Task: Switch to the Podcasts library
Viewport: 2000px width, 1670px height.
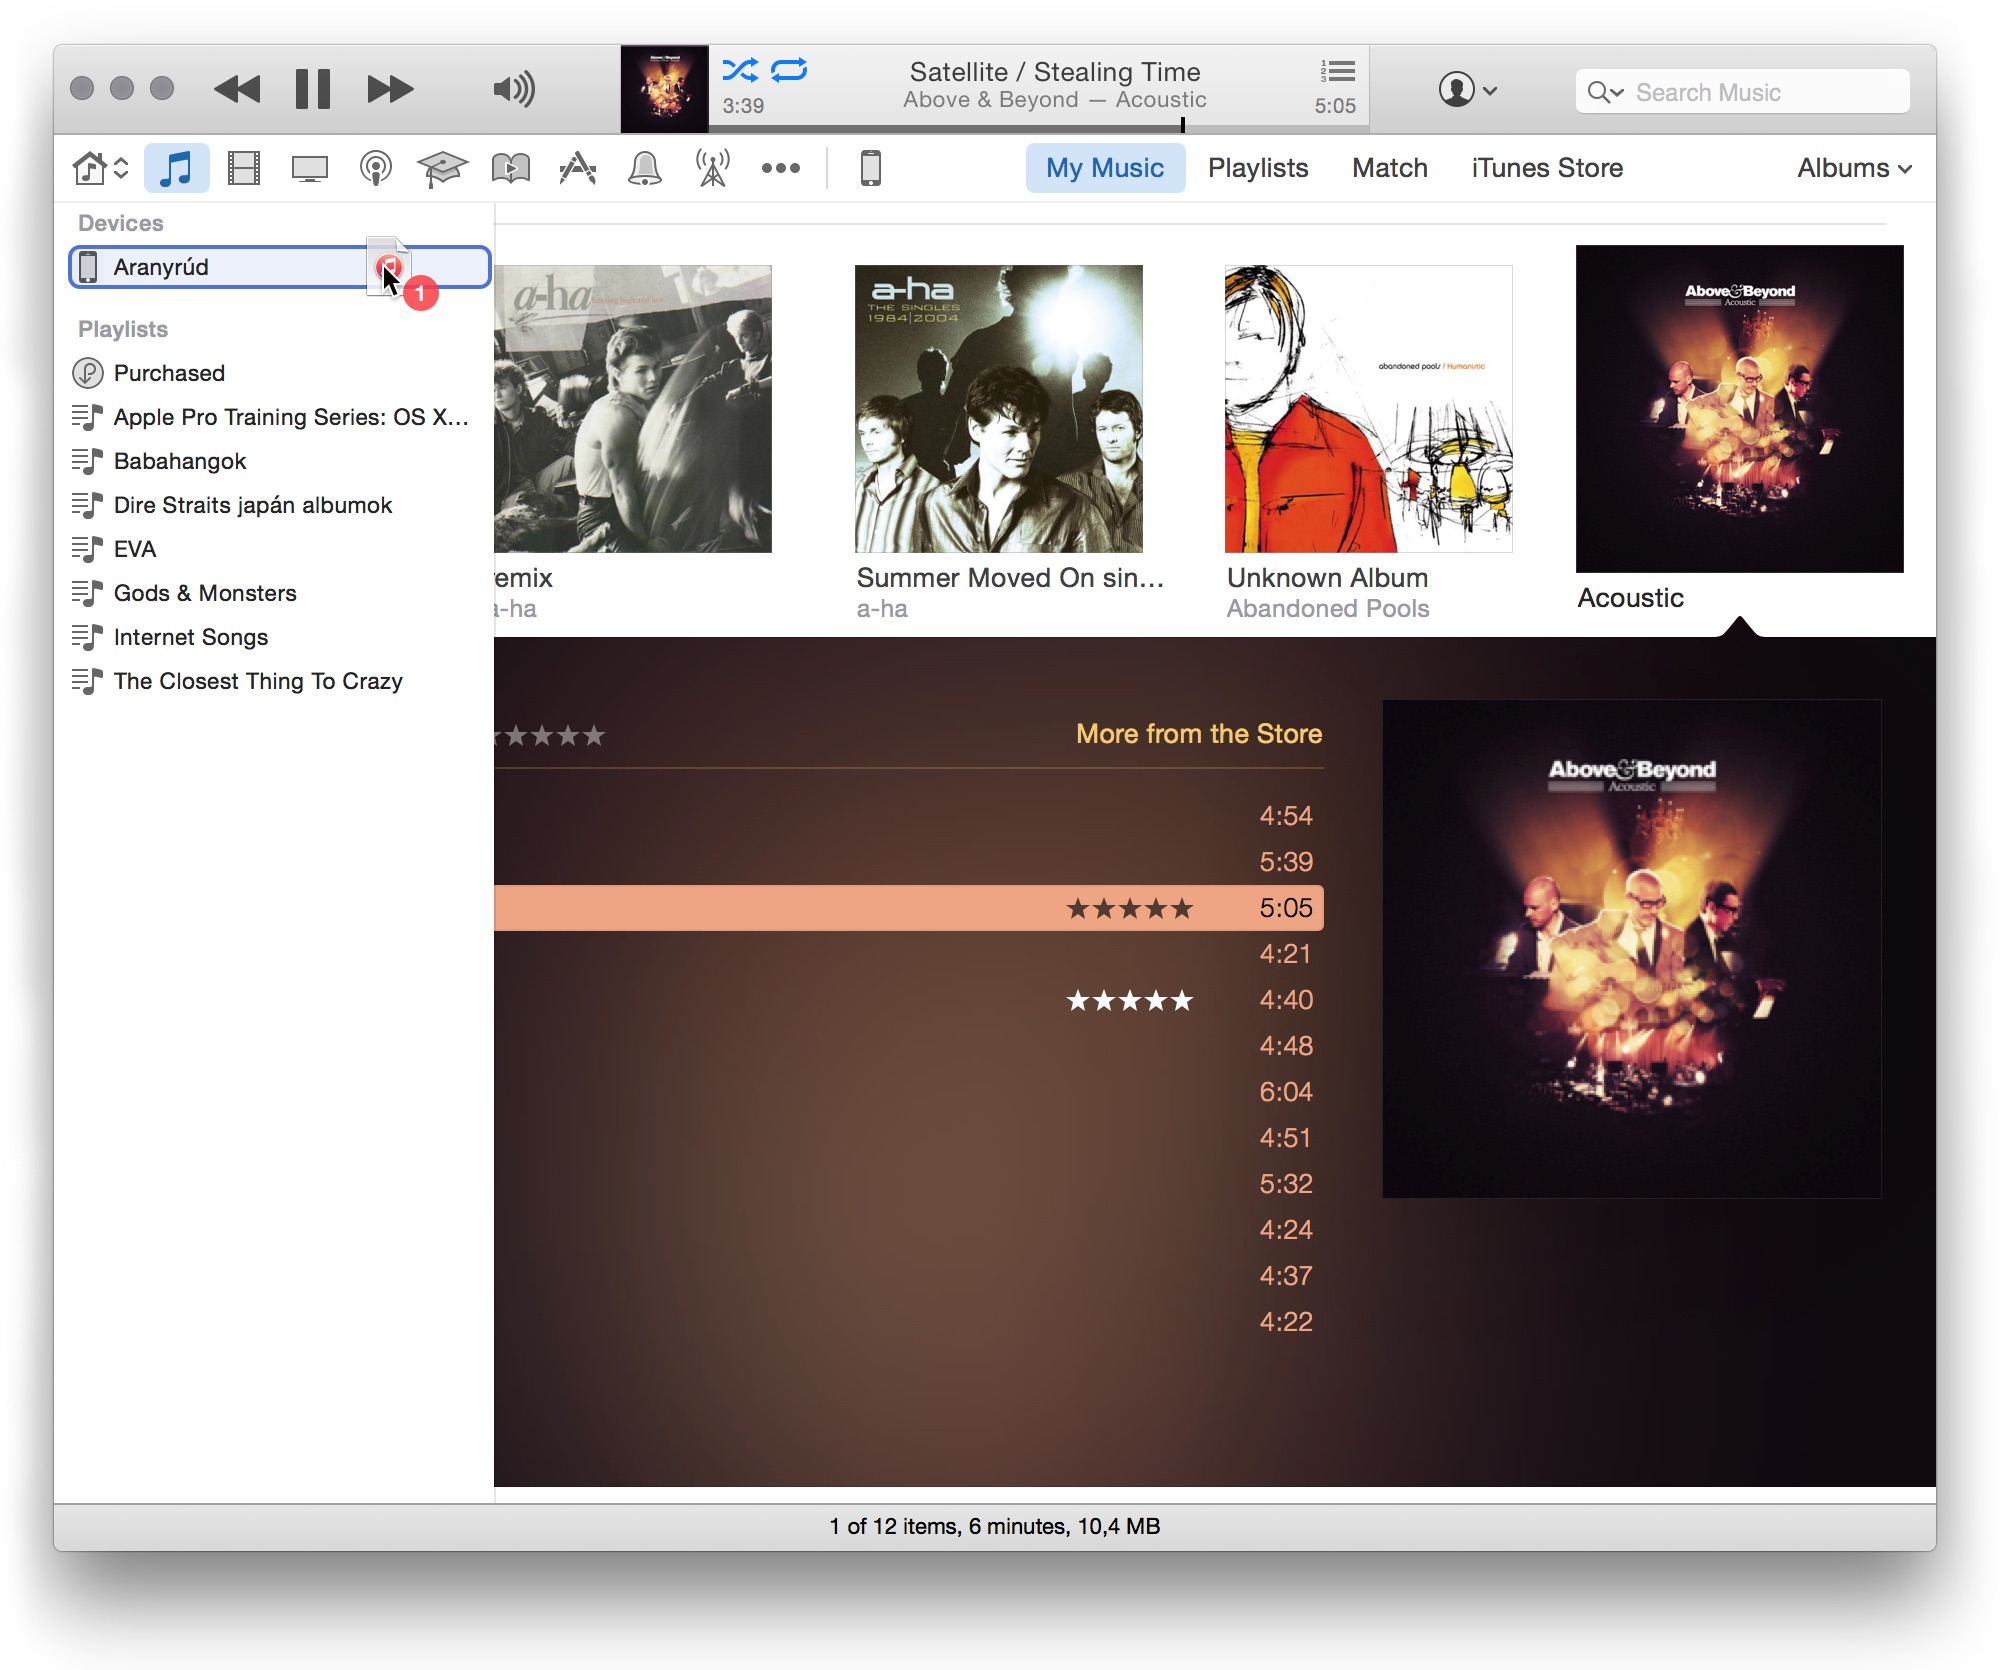Action: pyautogui.click(x=376, y=168)
